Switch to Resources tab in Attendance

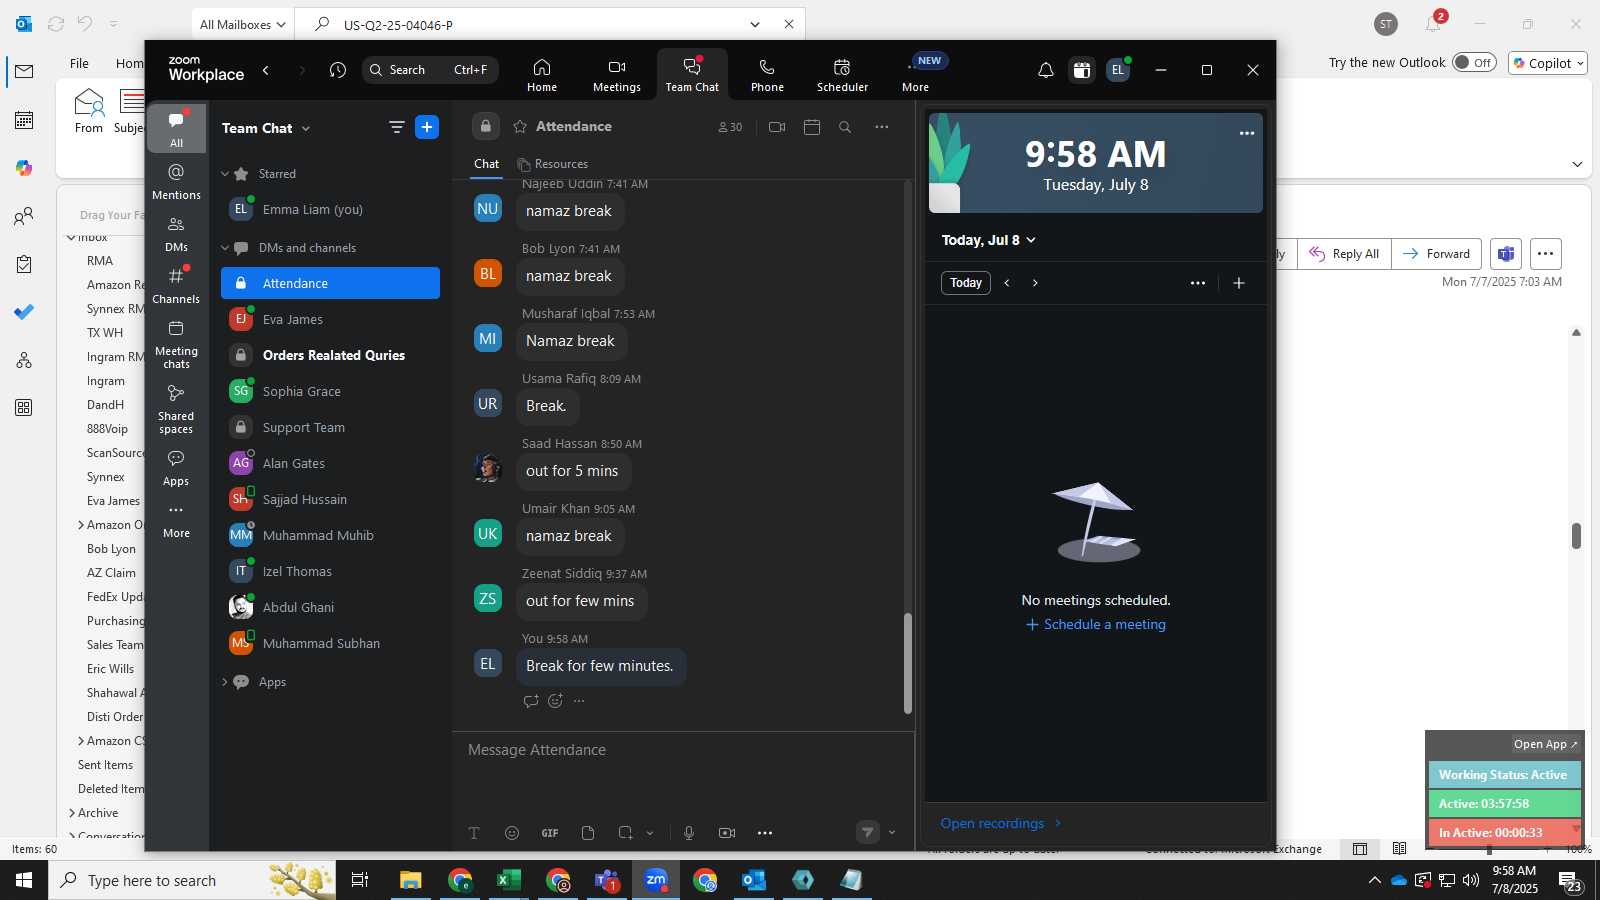(x=552, y=164)
